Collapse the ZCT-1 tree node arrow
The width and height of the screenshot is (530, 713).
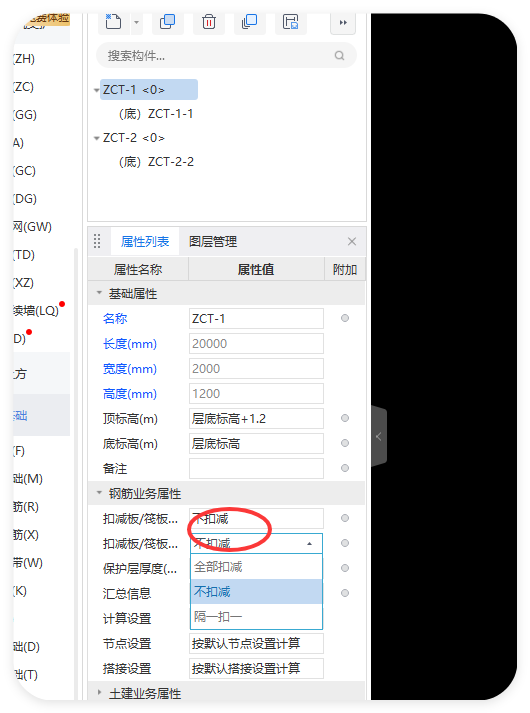coord(96,90)
